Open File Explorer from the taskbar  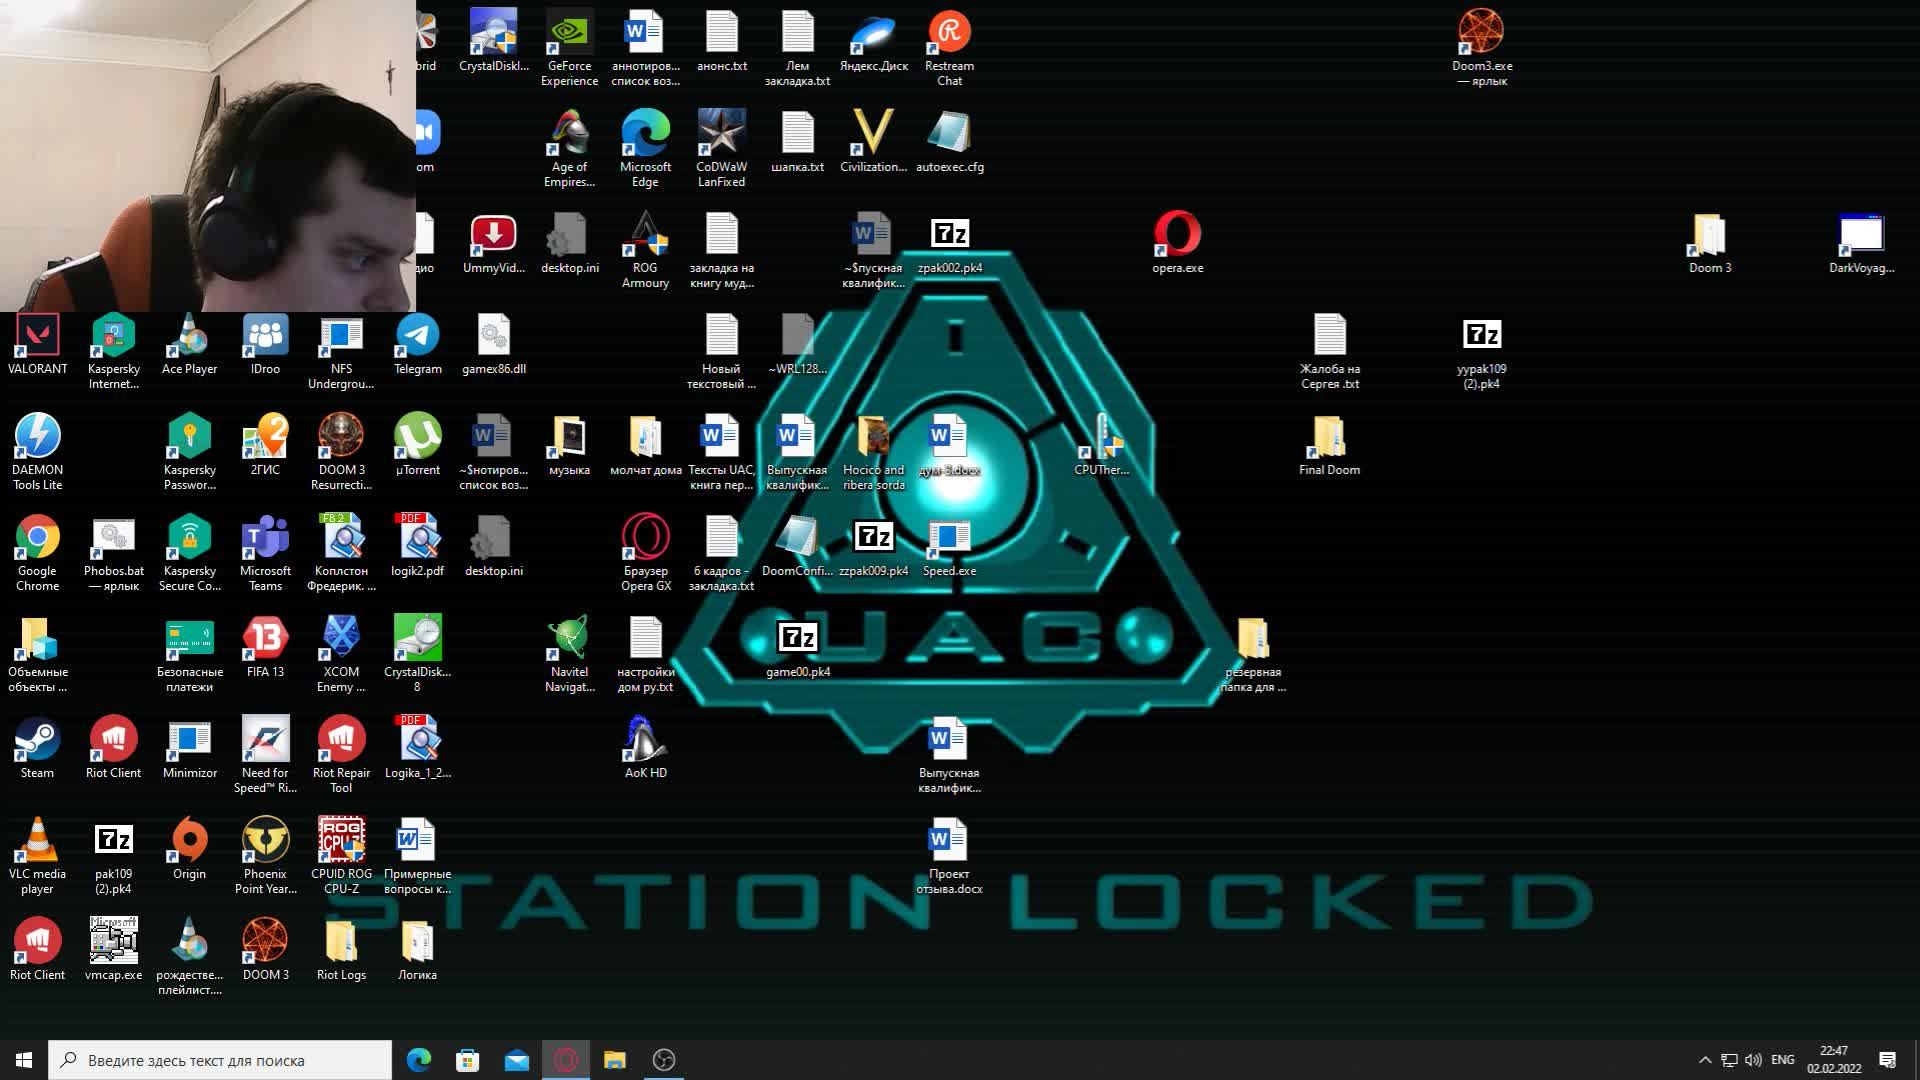pyautogui.click(x=614, y=1060)
